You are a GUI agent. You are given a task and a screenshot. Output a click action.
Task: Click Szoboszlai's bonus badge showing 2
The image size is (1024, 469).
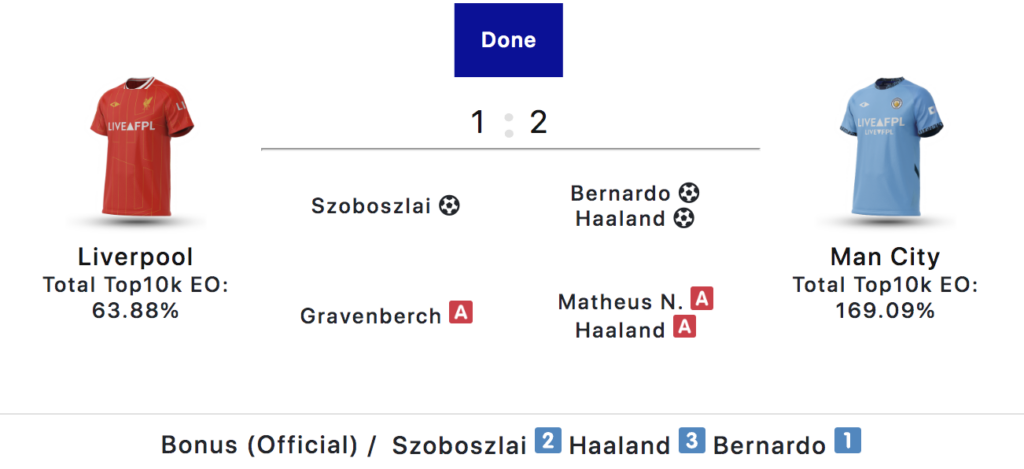click(547, 441)
